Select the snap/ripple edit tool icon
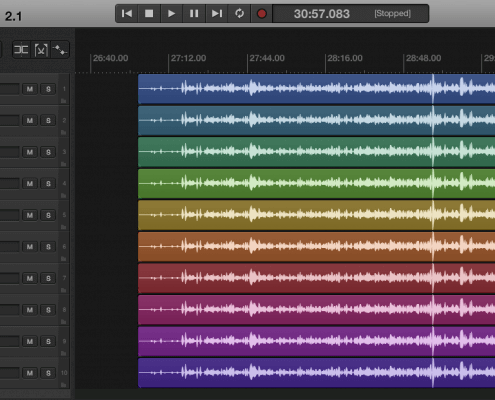 pyautogui.click(x=21, y=50)
